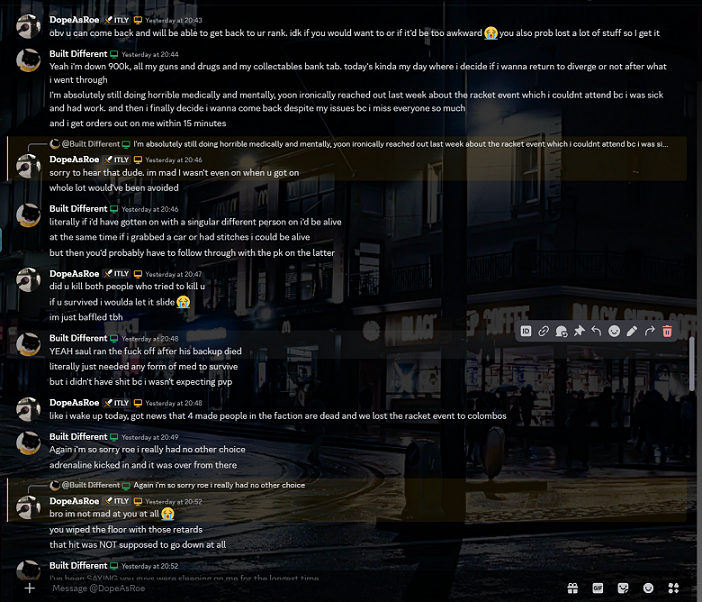Pin the message with the pin icon
Viewport: 702px width, 602px height.
pyautogui.click(x=578, y=331)
